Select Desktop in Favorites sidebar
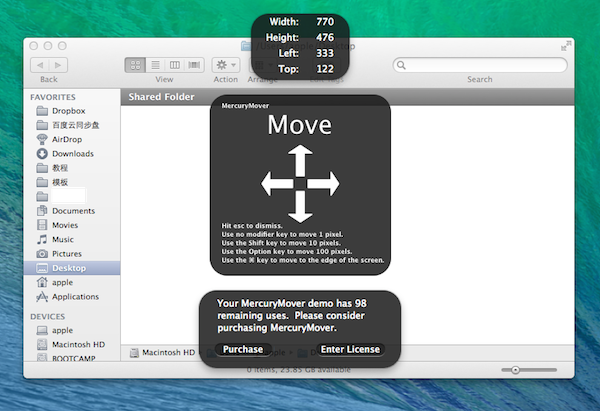This screenshot has width=600, height=411. click(72, 268)
